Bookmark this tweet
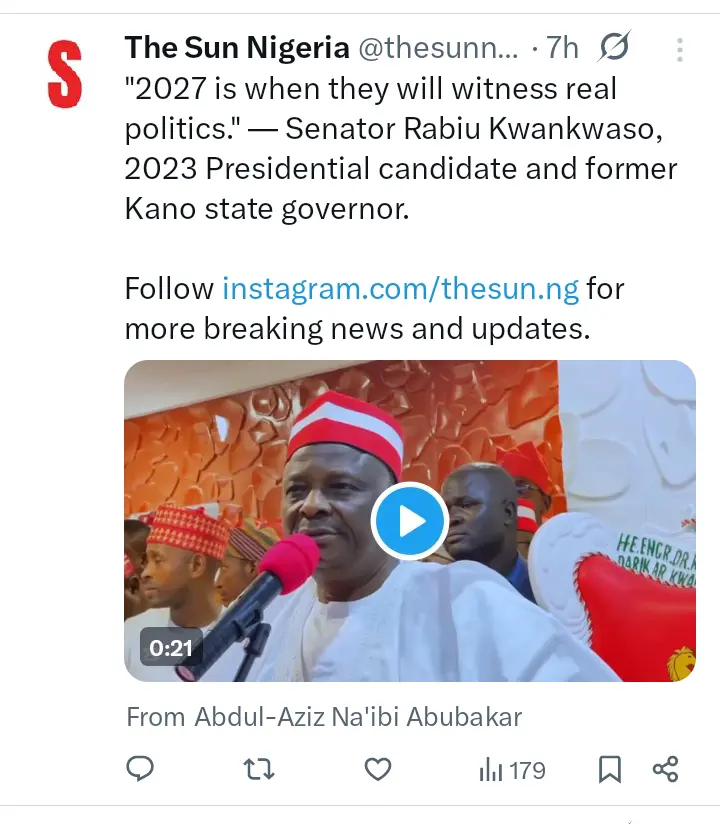Screen dimensions: 720x824 [609, 769]
